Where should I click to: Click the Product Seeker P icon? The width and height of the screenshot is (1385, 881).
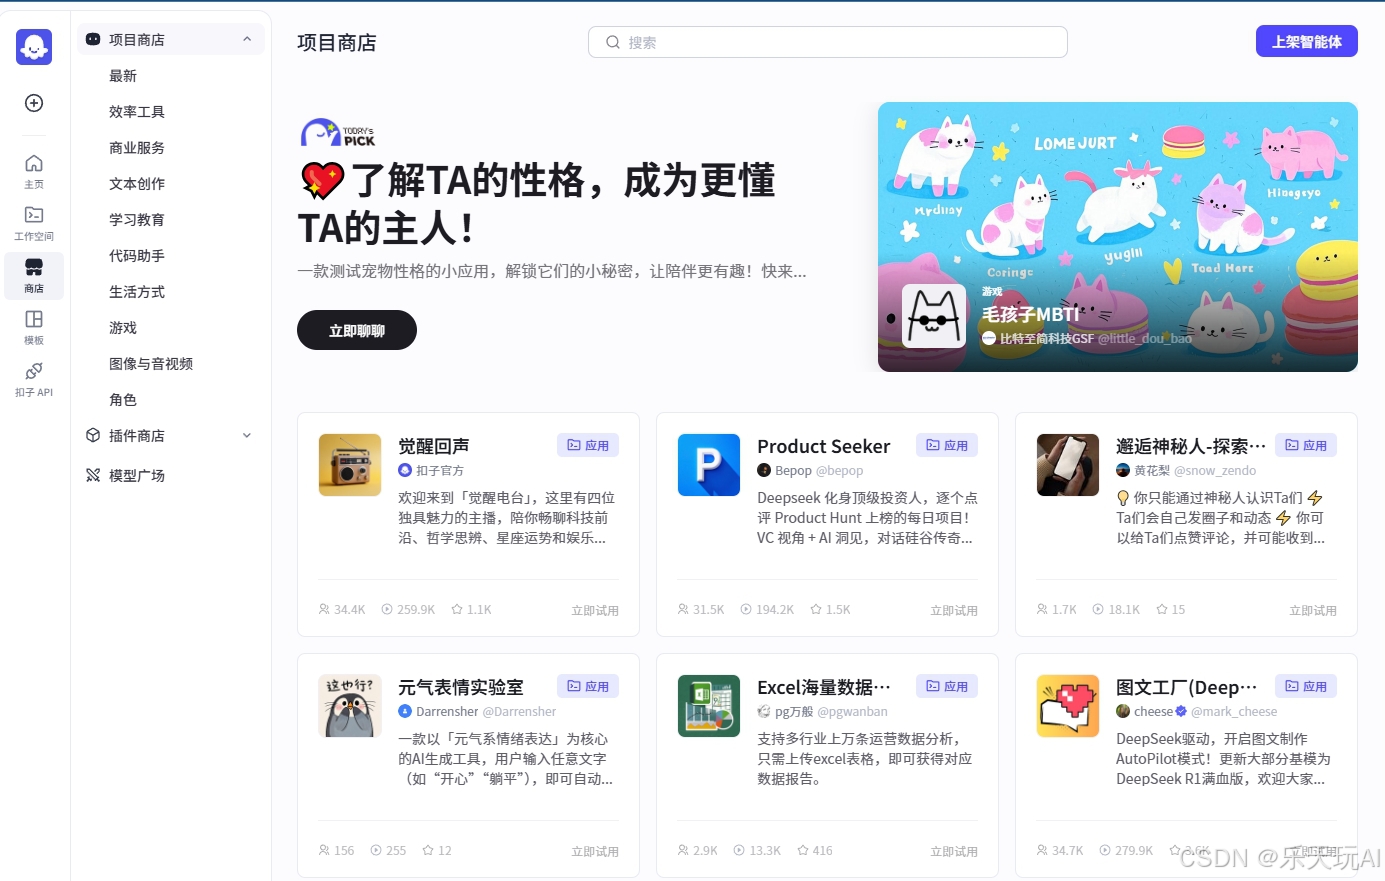pyautogui.click(x=709, y=465)
